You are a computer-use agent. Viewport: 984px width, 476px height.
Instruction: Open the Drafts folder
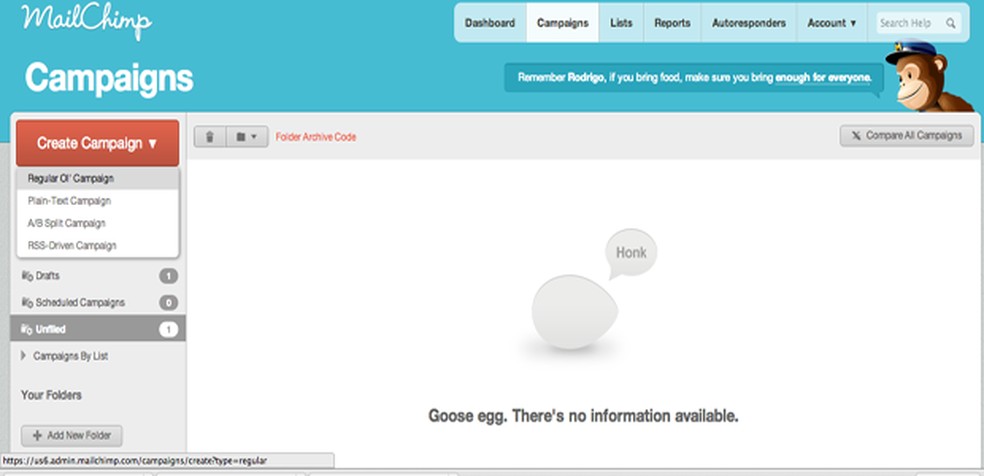[x=97, y=276]
